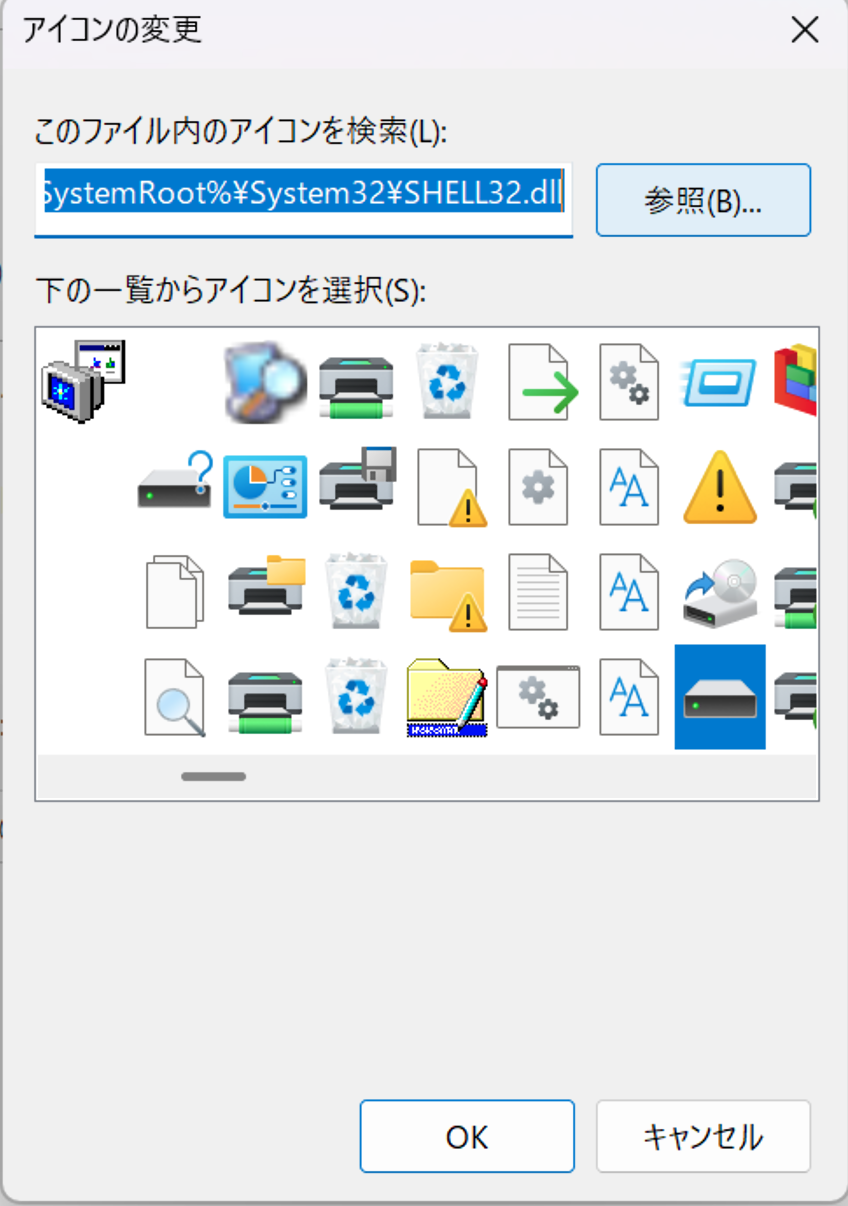Pick the document with magnifying glass icon
Viewport: 848px width, 1206px height.
(174, 697)
